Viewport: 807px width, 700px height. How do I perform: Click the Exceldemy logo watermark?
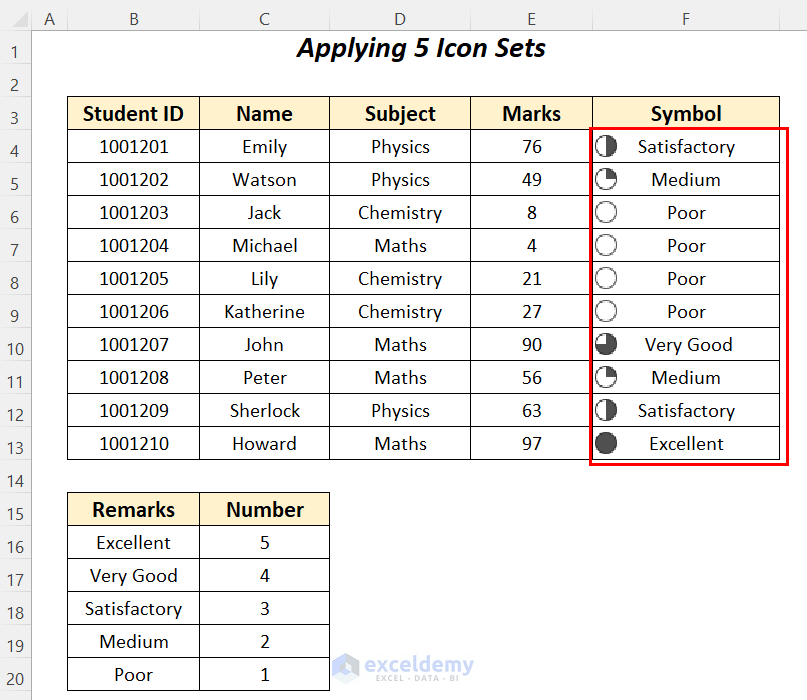[x=404, y=667]
